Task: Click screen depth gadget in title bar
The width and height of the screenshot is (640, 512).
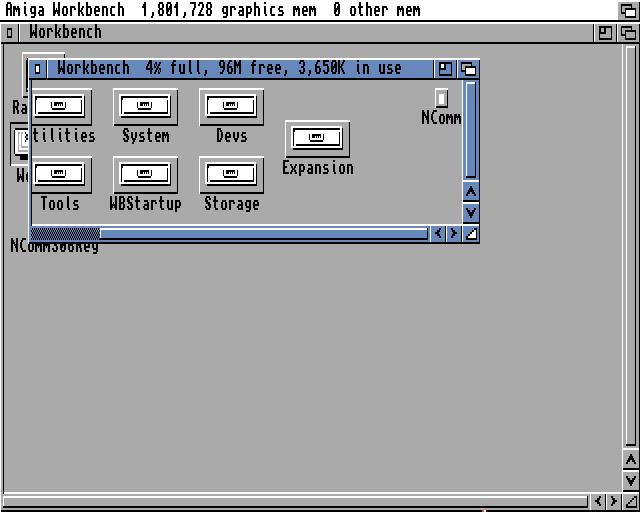Action: 628,10
